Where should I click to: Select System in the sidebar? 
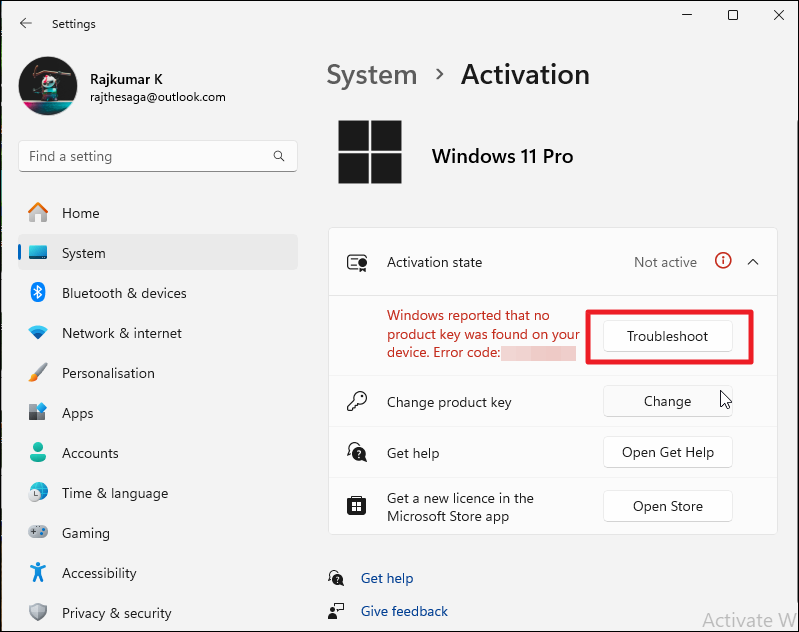[158, 253]
